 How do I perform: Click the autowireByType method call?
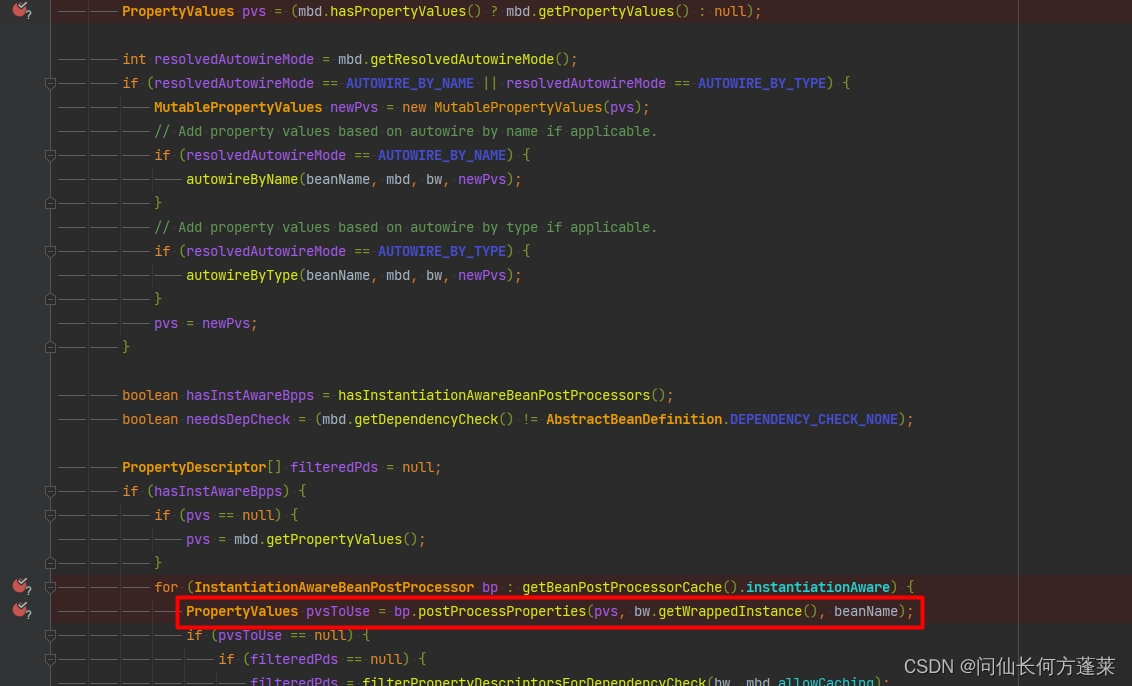tap(242, 275)
